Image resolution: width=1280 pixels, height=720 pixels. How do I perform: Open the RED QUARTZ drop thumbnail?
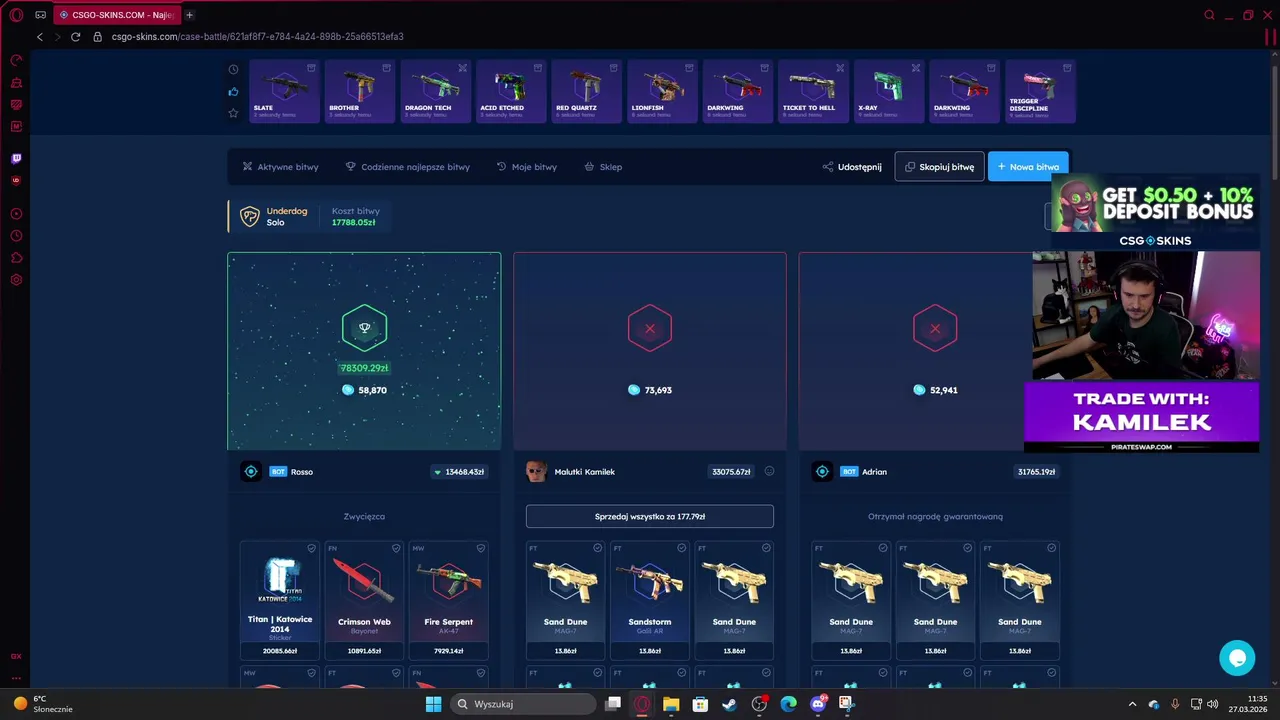coord(586,92)
